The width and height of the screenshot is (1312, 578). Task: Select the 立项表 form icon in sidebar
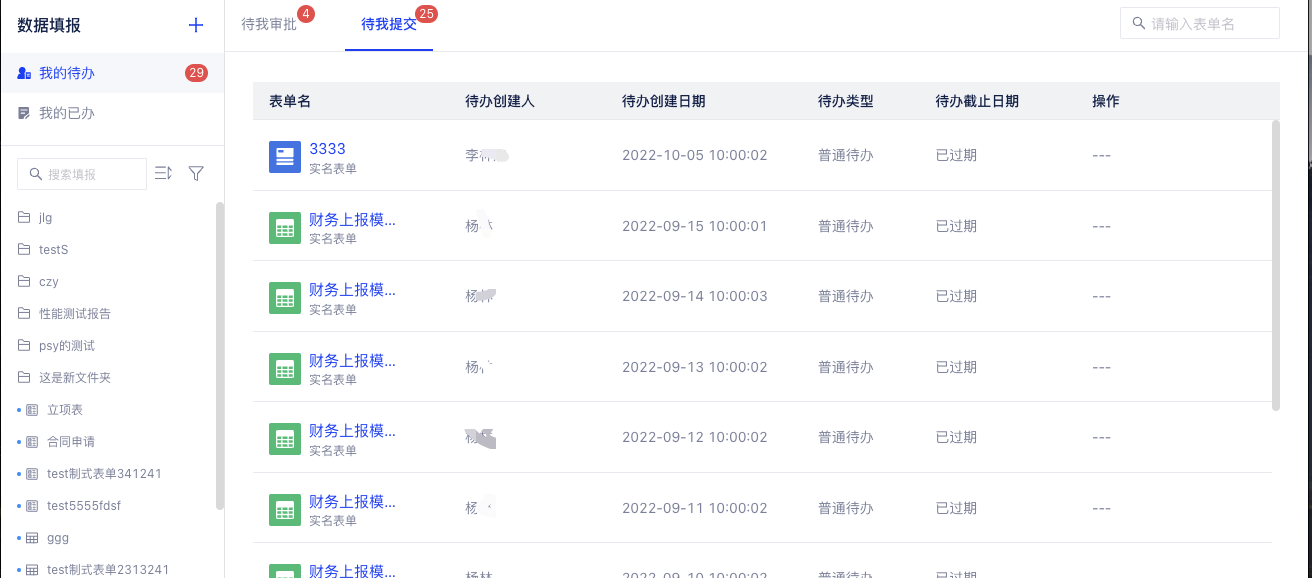pos(32,410)
